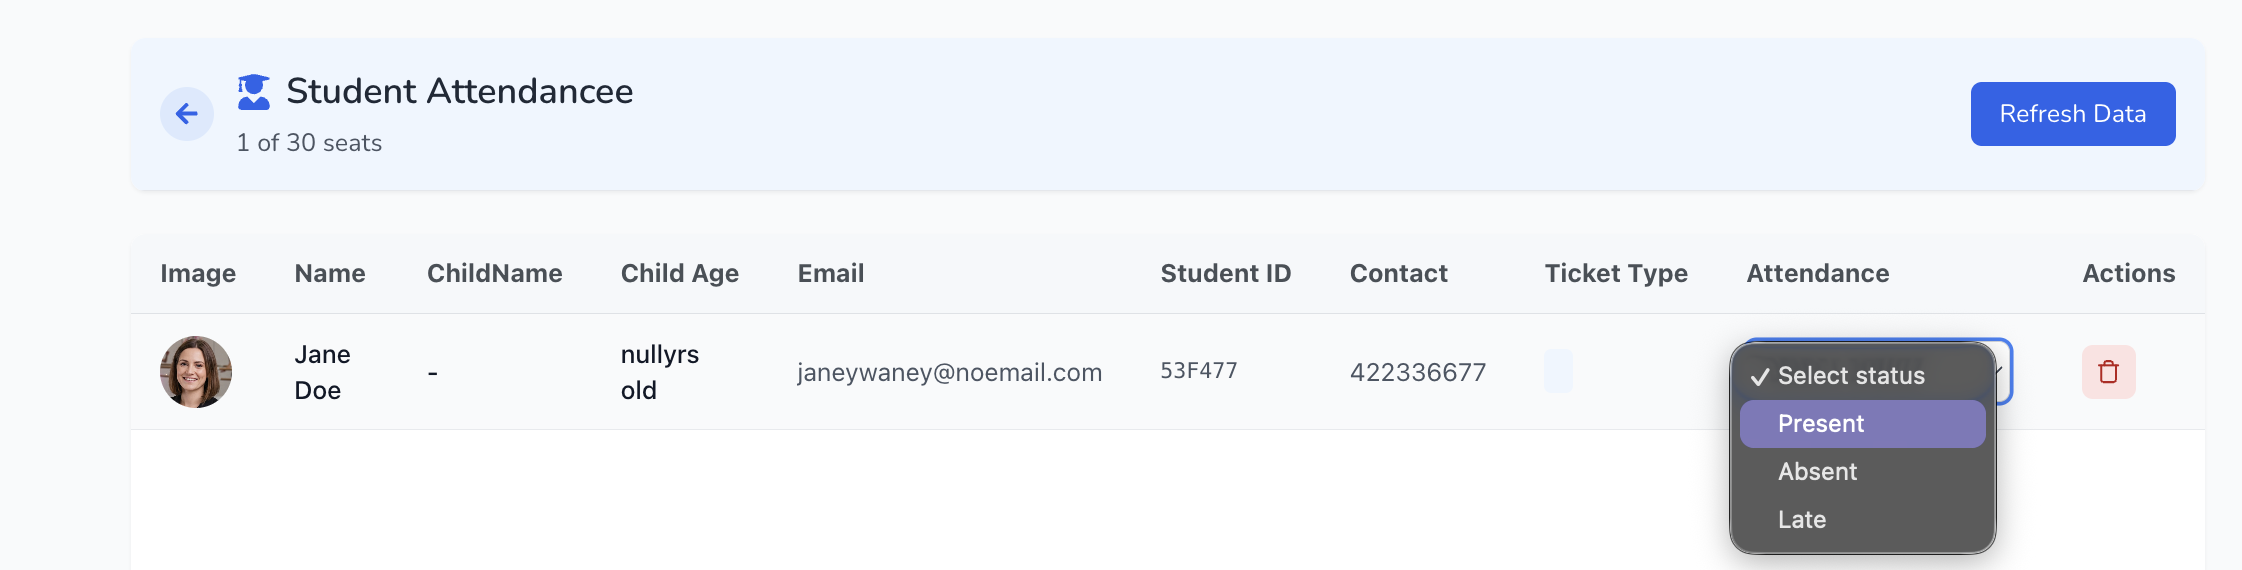Viewport: 2242px width, 570px height.
Task: Click the Student Attendancee heading
Action: (x=460, y=91)
